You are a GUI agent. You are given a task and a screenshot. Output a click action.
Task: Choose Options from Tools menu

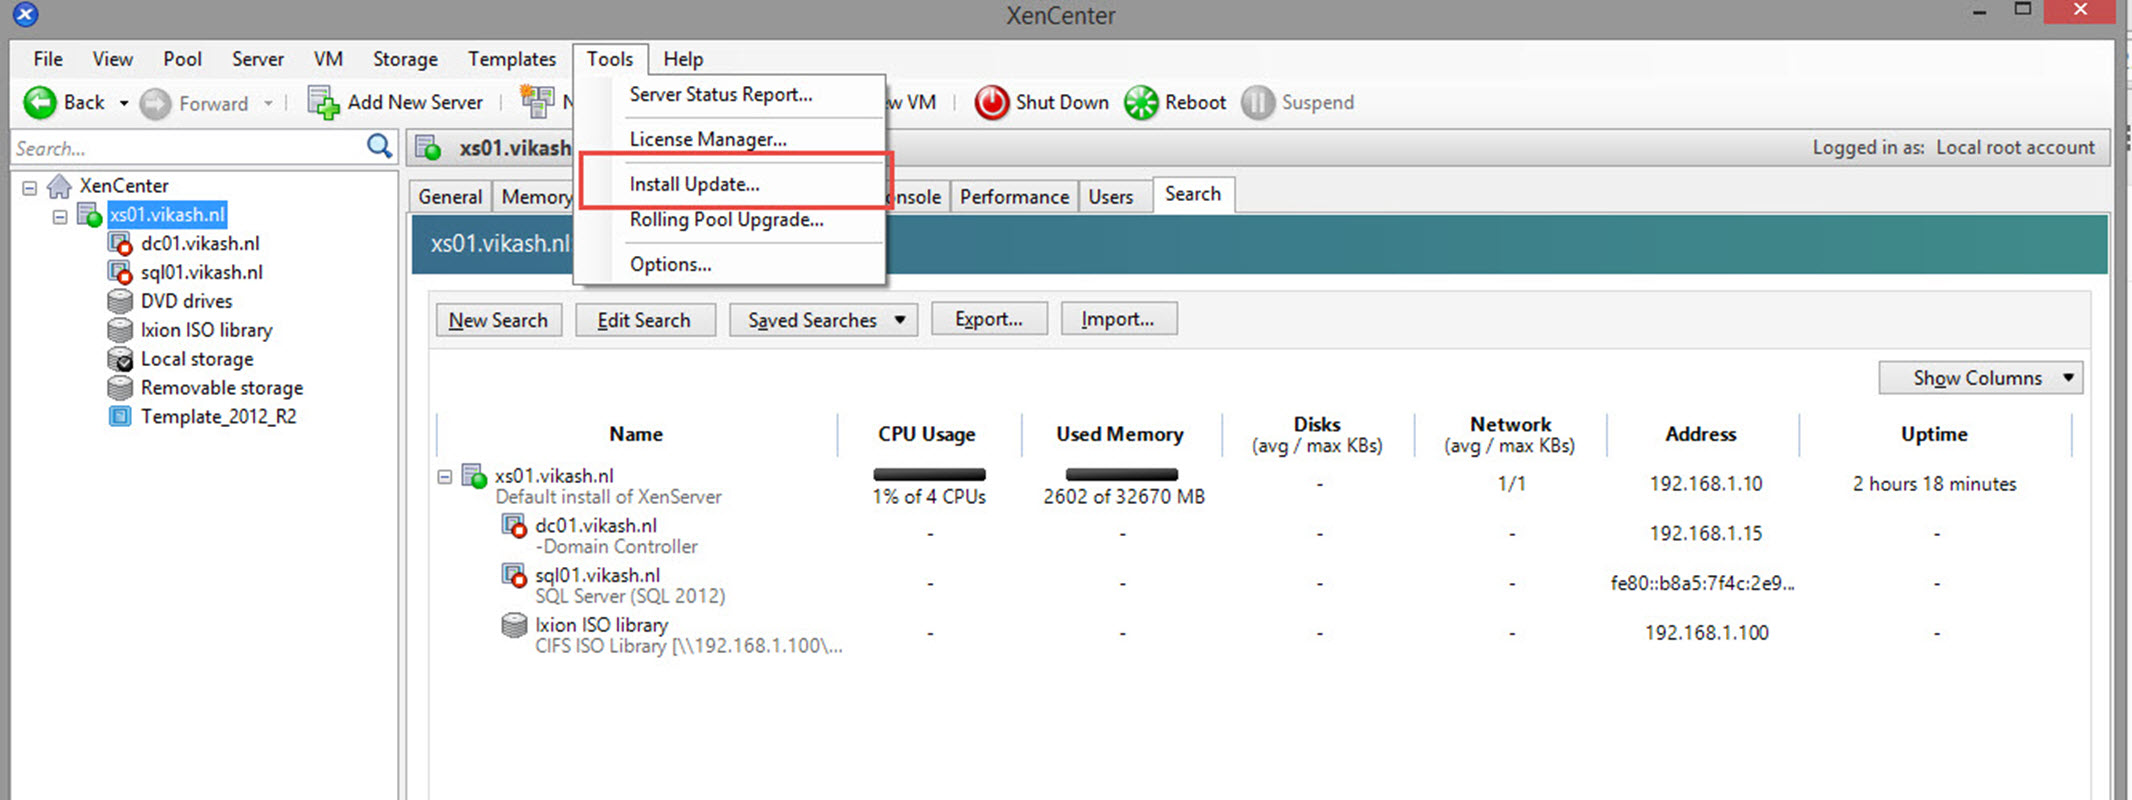tap(731, 265)
